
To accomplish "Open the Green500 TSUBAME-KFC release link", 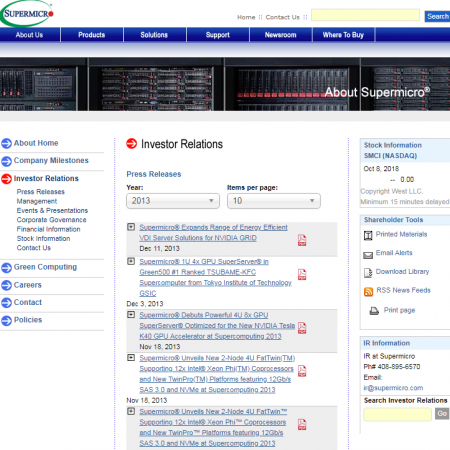I will coord(215,277).
